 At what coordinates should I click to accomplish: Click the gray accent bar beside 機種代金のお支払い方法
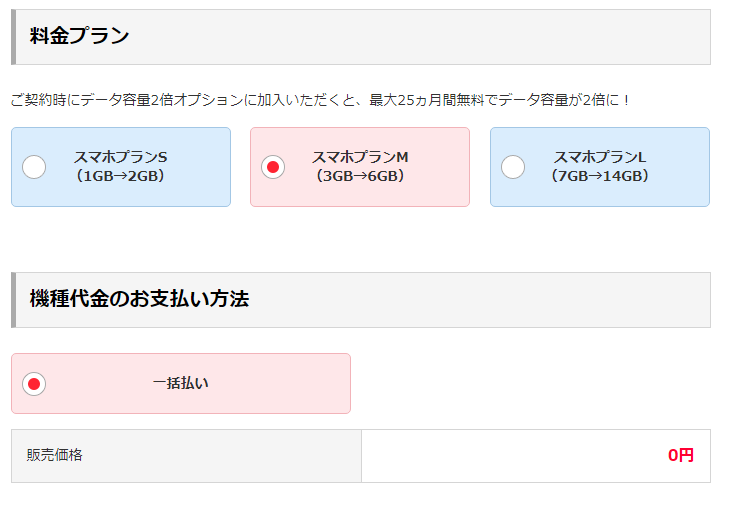pos(14,300)
